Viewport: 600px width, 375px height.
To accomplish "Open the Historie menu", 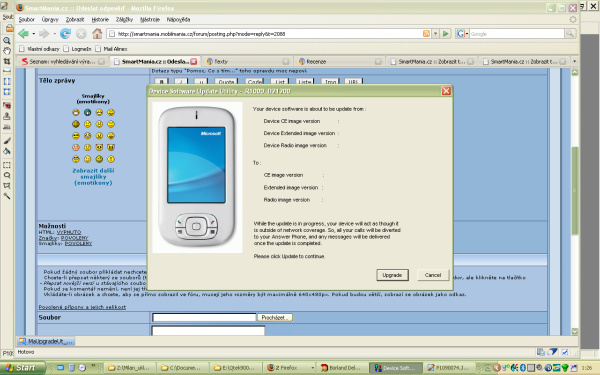I will click(100, 20).
